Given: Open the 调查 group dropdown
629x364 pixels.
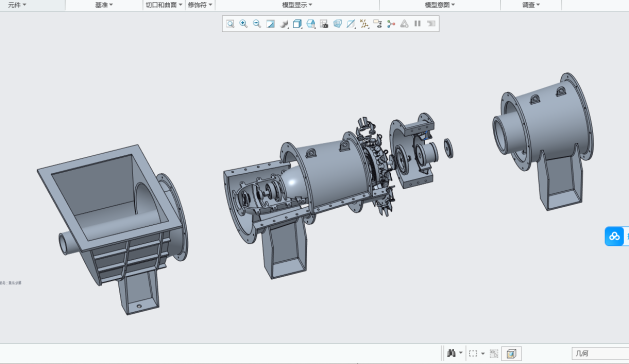Looking at the screenshot, I should pyautogui.click(x=531, y=5).
